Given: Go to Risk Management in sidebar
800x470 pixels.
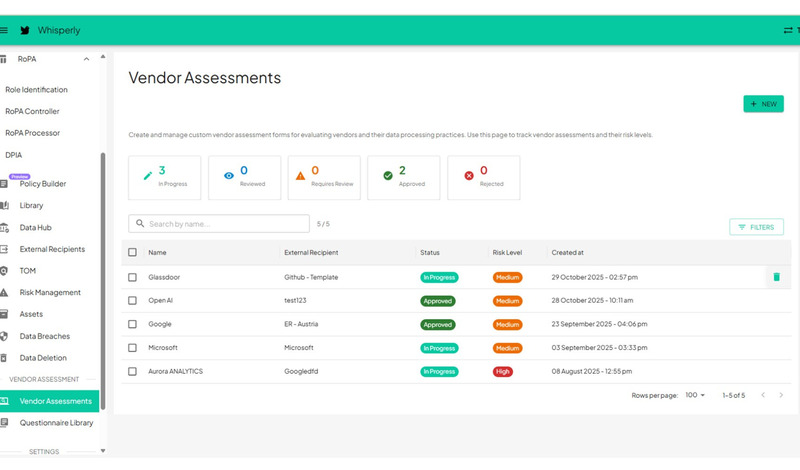Looking at the screenshot, I should [x=50, y=293].
